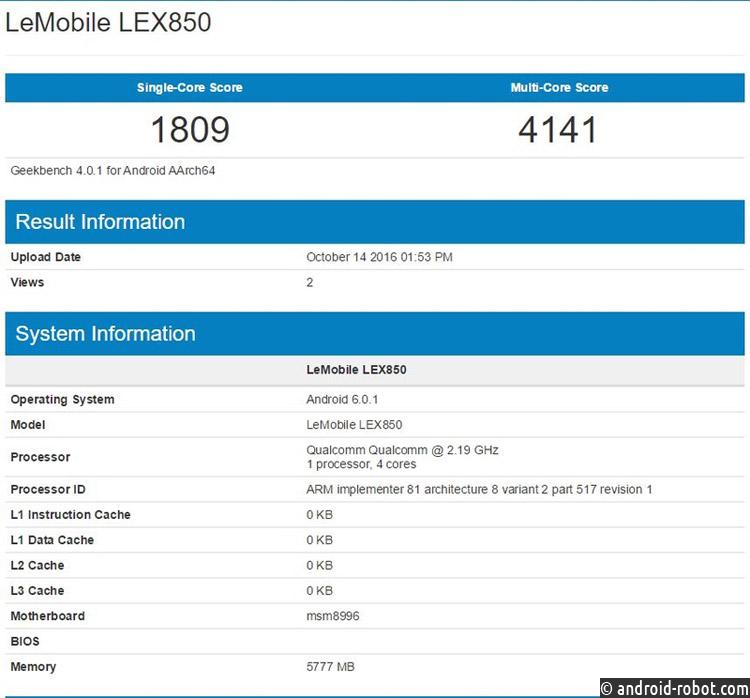
Task: Select the L1 Instruction Cache 0 KB value
Action: pos(320,515)
